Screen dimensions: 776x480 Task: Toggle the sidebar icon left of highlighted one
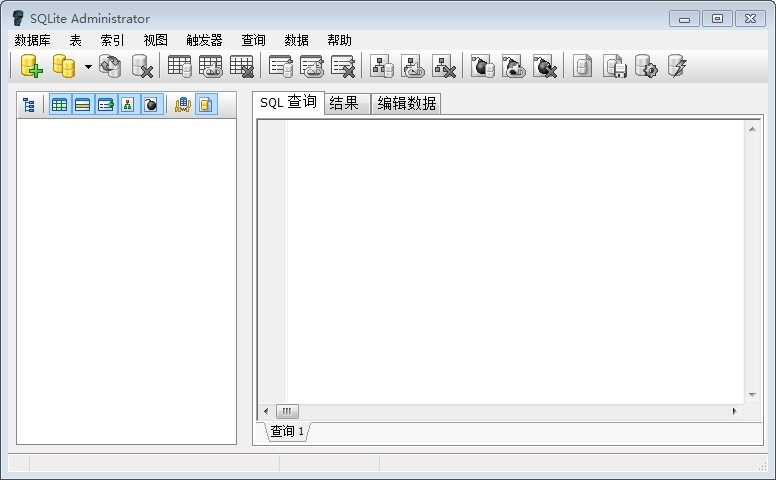tap(183, 105)
